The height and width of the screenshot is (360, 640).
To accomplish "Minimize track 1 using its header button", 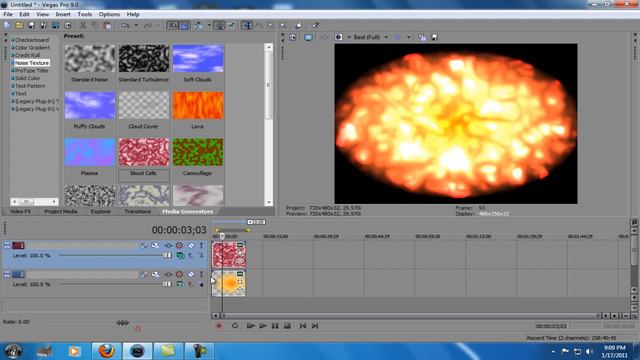I will pos(7,245).
